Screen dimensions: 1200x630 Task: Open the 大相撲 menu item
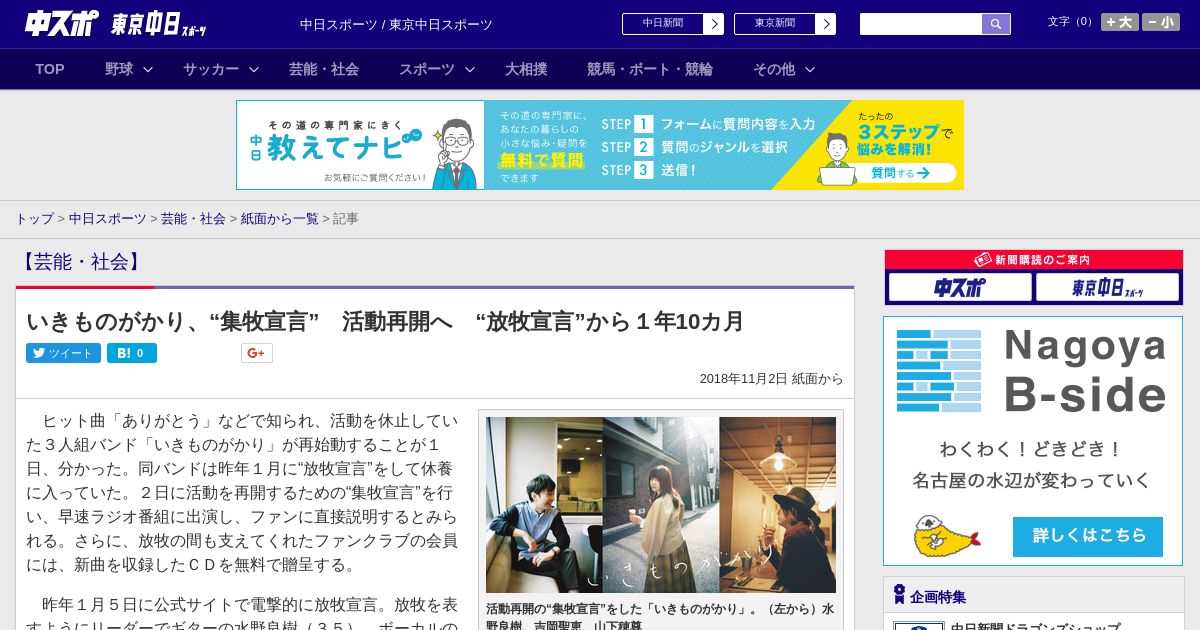526,69
